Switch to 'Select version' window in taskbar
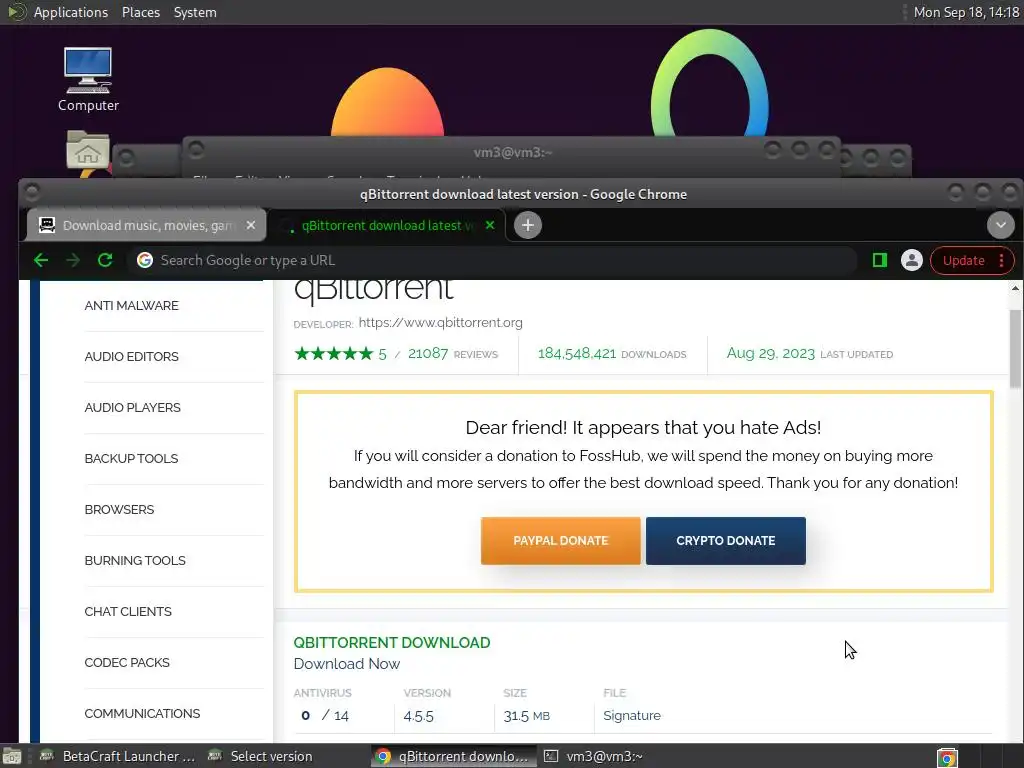Viewport: 1024px width, 768px height. point(261,756)
